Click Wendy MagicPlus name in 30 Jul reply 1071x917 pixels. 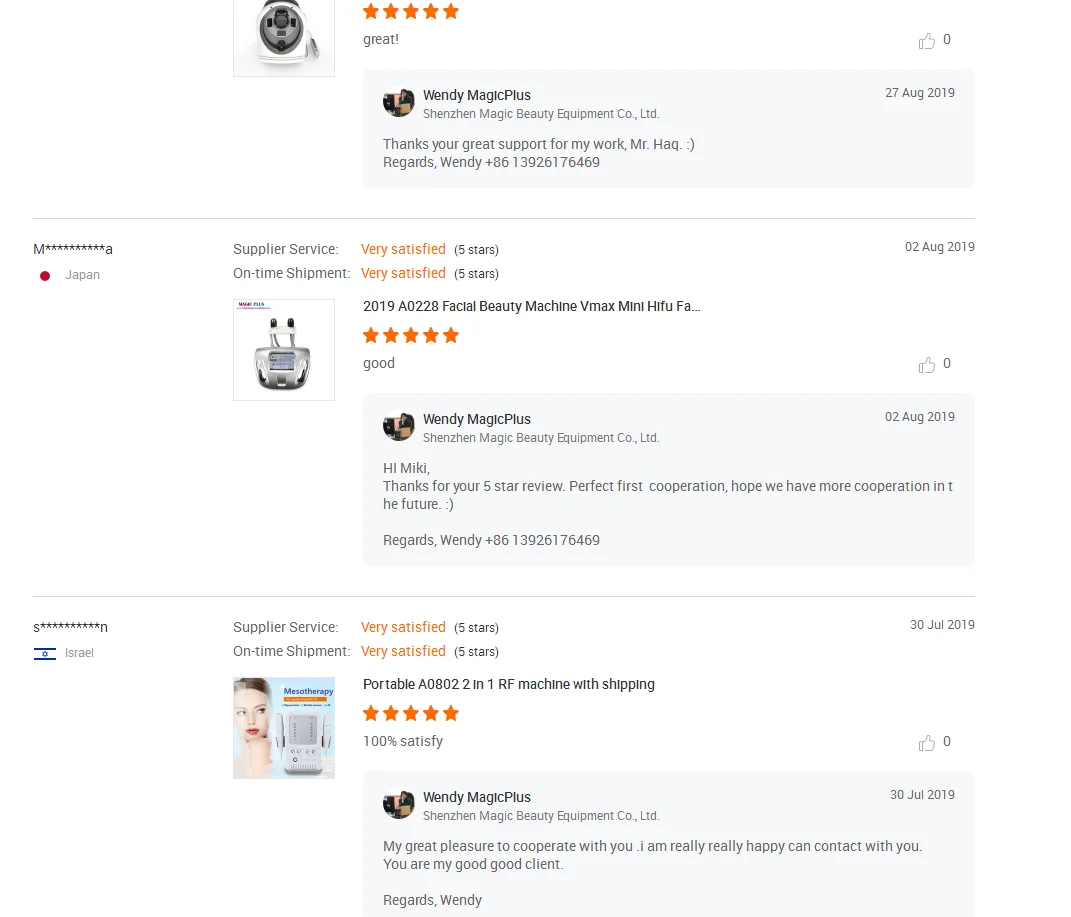476,797
